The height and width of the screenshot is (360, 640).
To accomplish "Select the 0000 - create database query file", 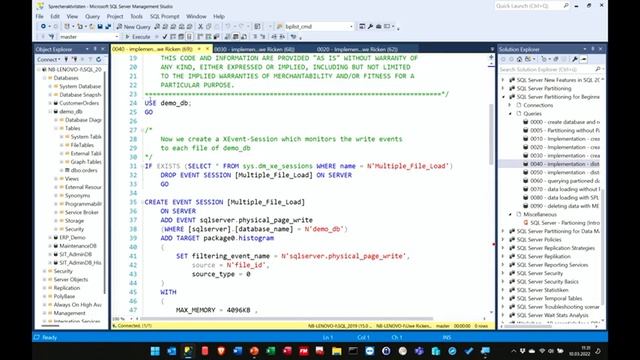I will pyautogui.click(x=564, y=122).
